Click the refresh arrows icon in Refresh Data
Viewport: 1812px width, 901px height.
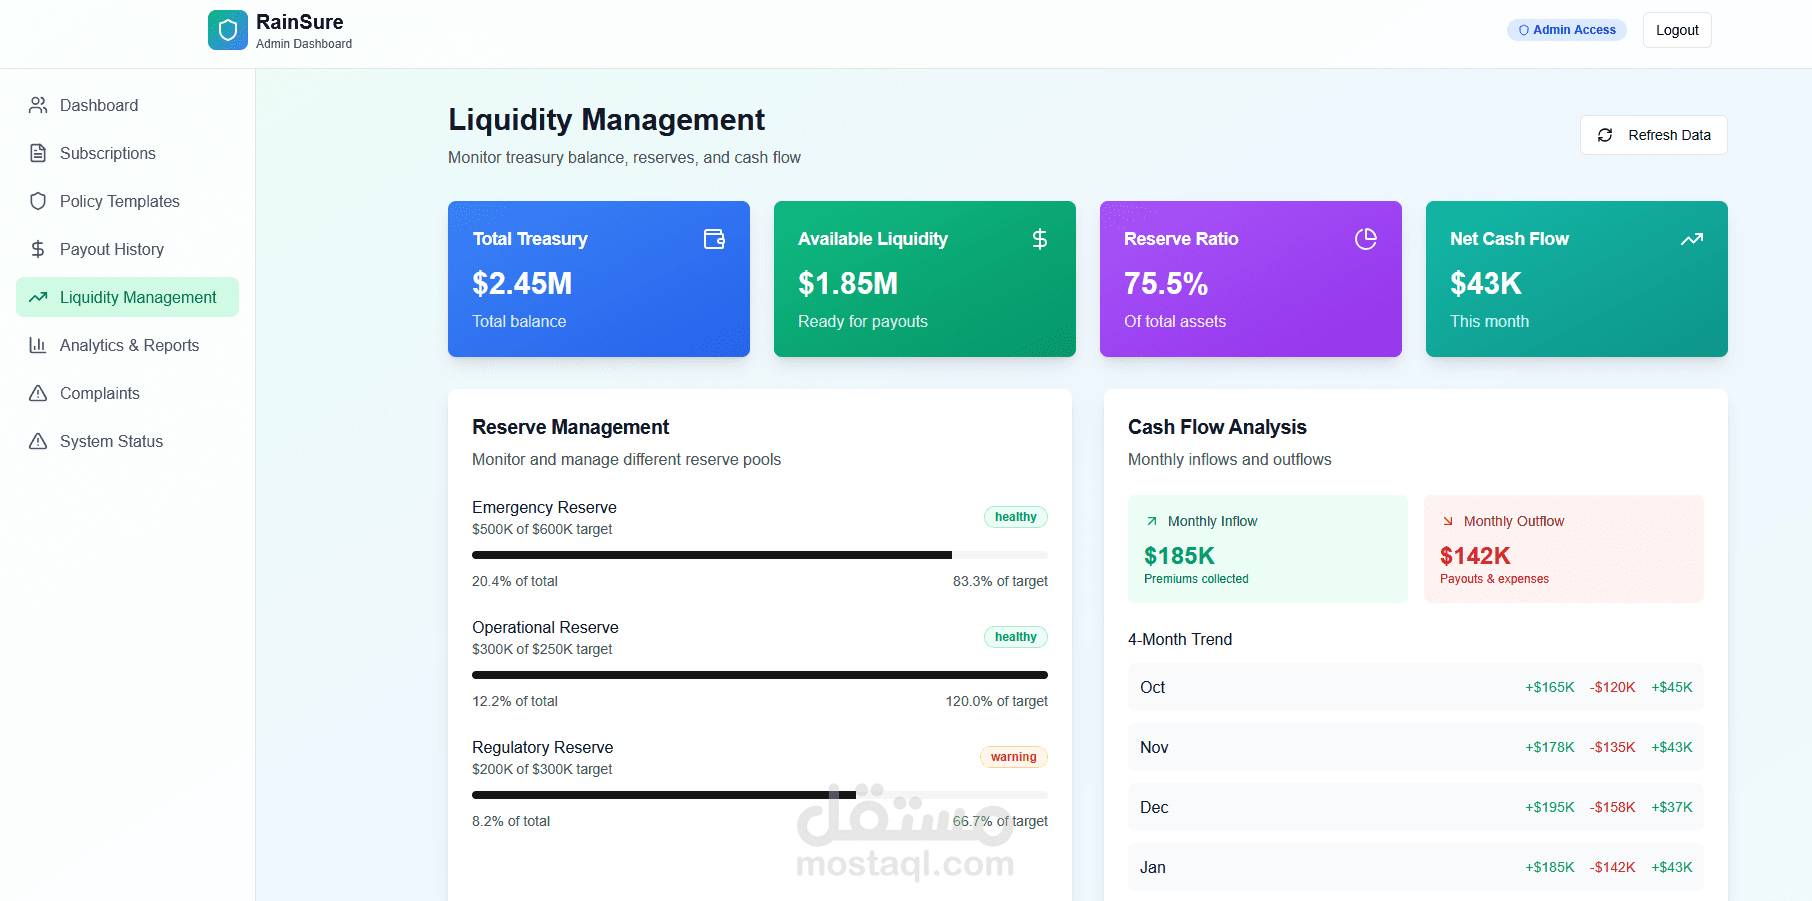click(x=1605, y=135)
